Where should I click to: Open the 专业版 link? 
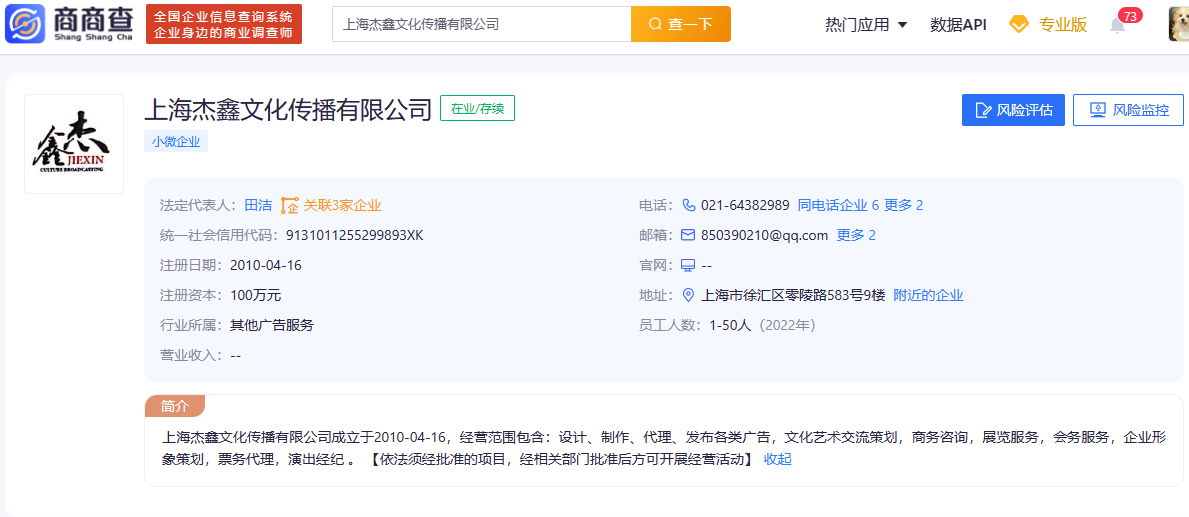[1062, 24]
